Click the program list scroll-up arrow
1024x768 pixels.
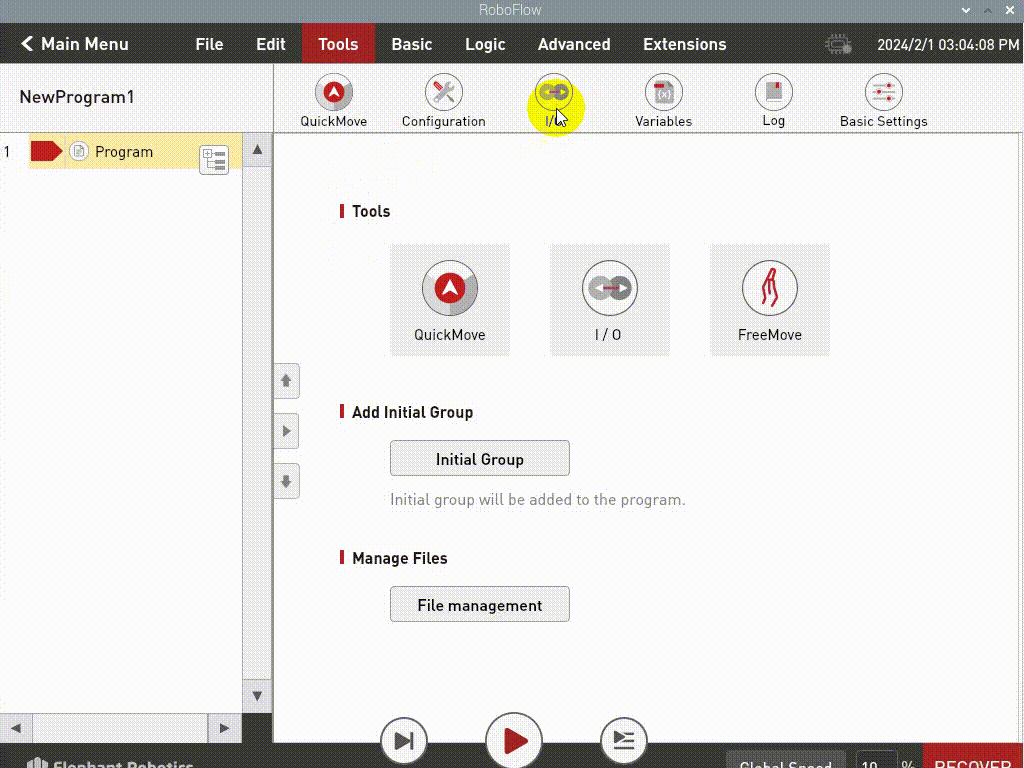(257, 150)
